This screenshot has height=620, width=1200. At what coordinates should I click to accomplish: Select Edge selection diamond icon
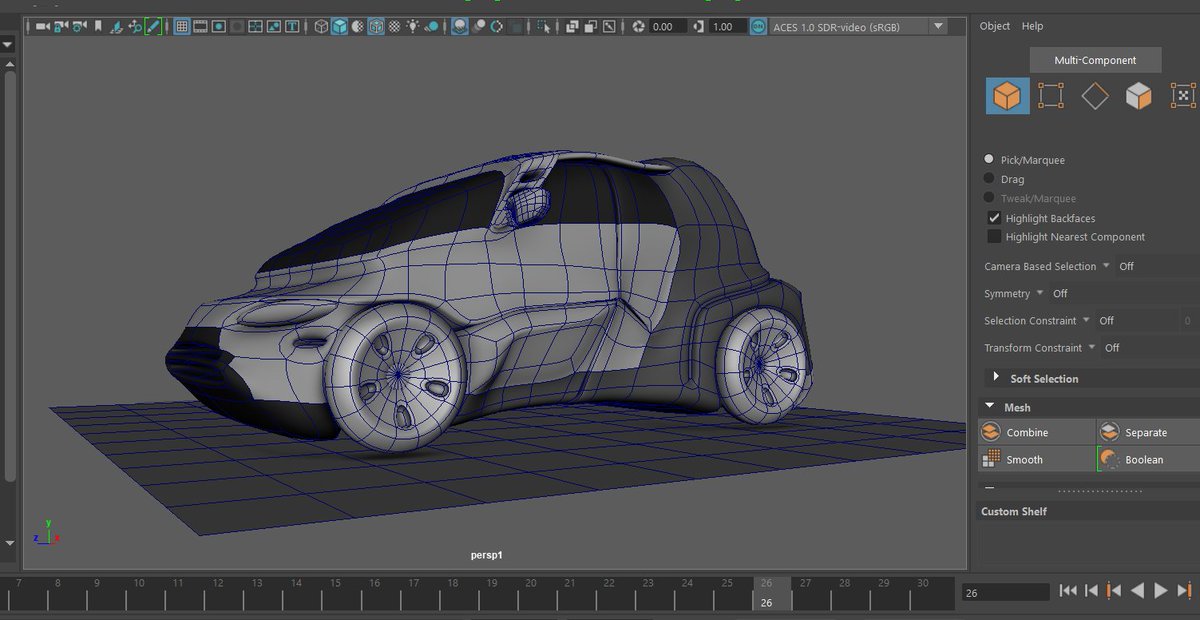[1095, 96]
